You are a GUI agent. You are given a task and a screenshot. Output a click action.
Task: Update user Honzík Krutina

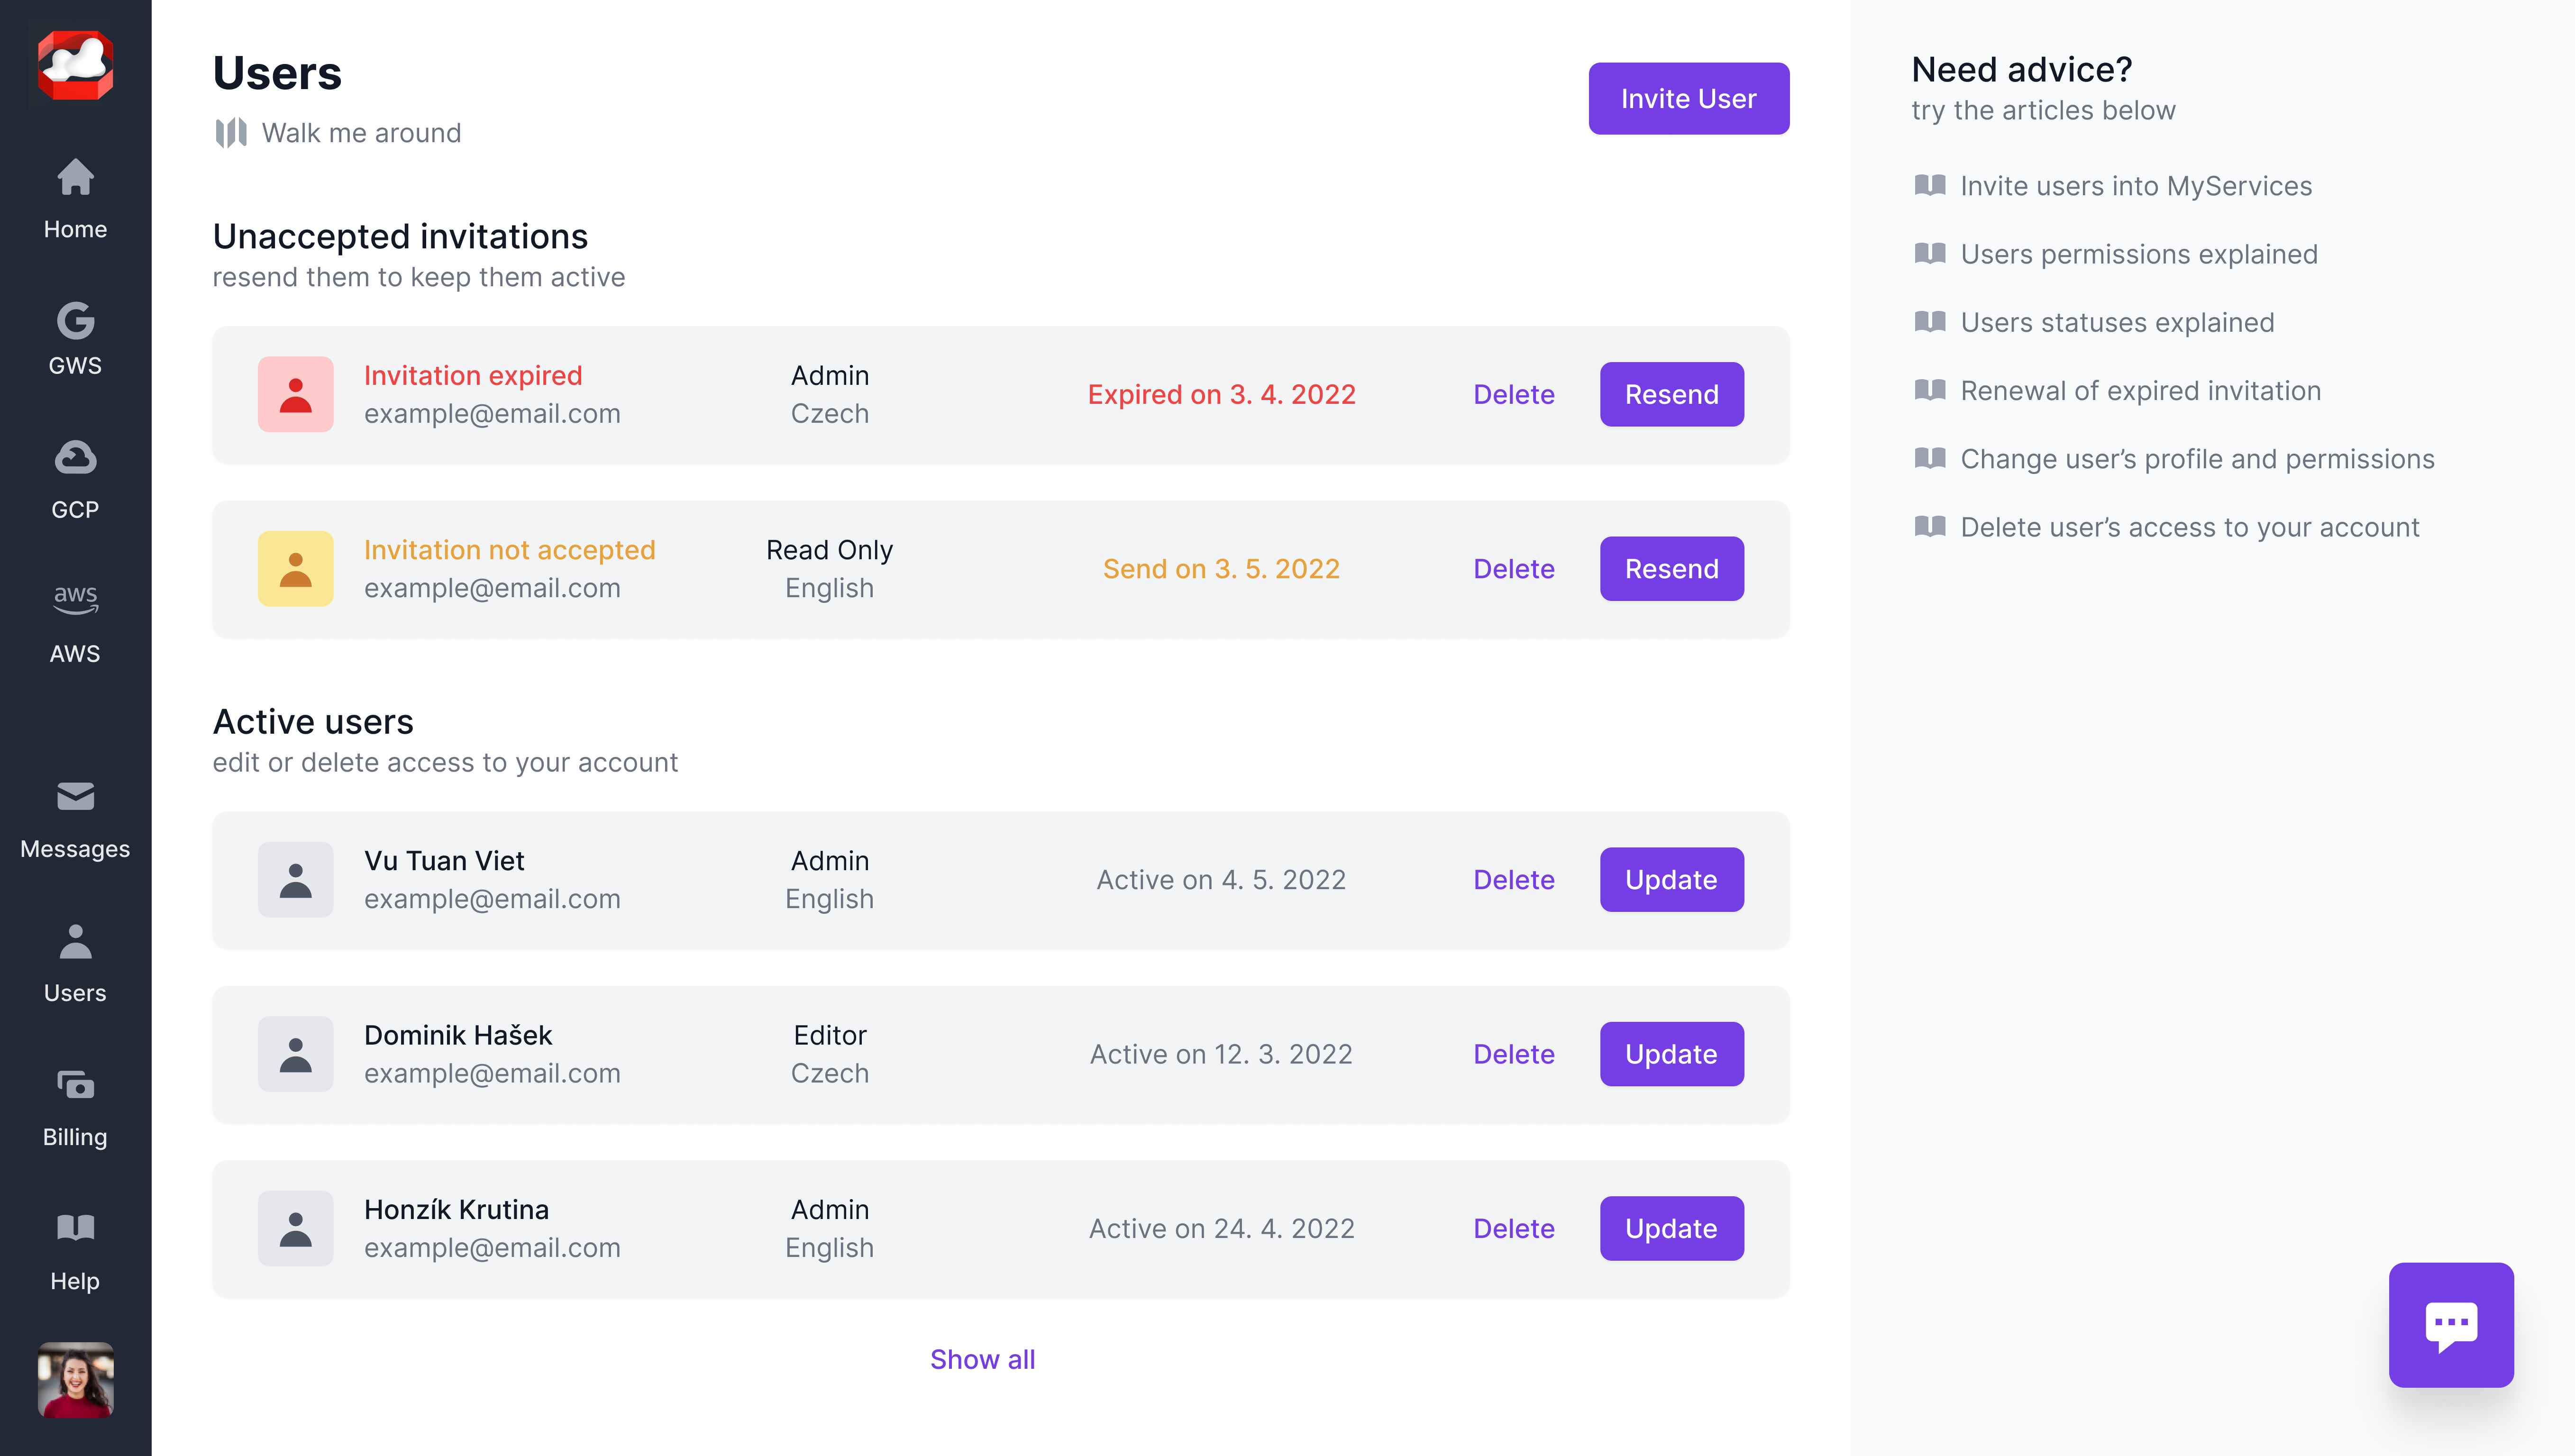1671,1228
